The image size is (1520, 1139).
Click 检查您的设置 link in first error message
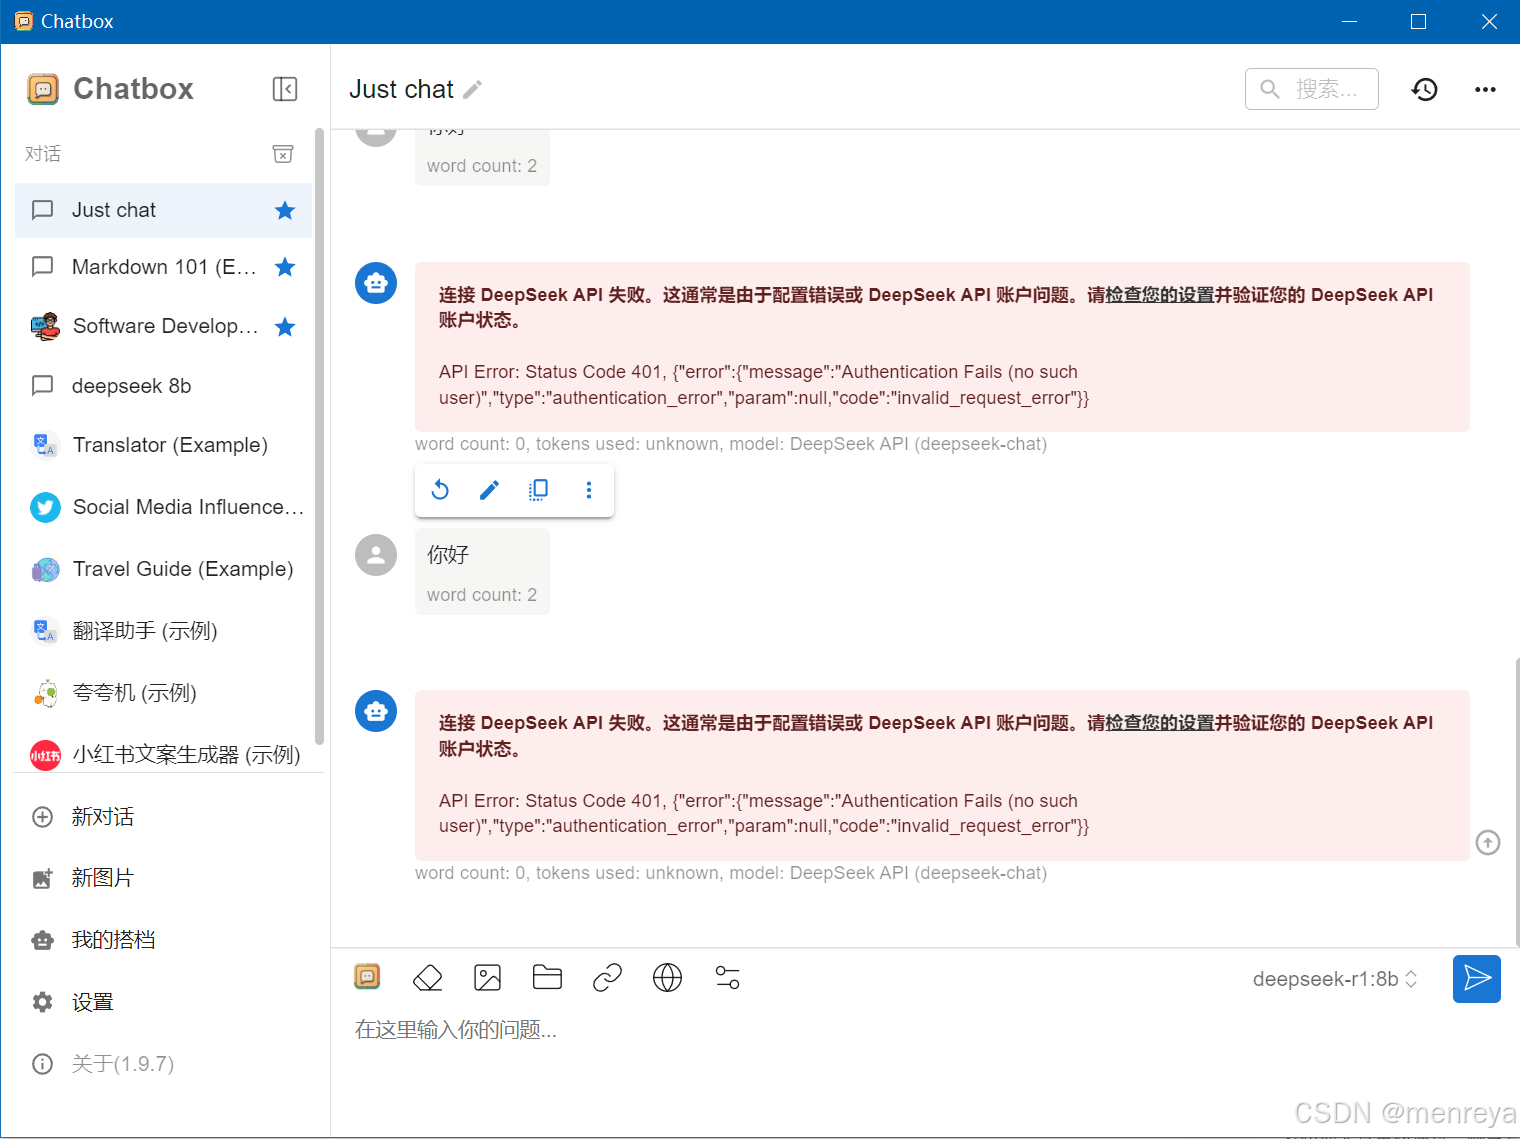point(1159,295)
